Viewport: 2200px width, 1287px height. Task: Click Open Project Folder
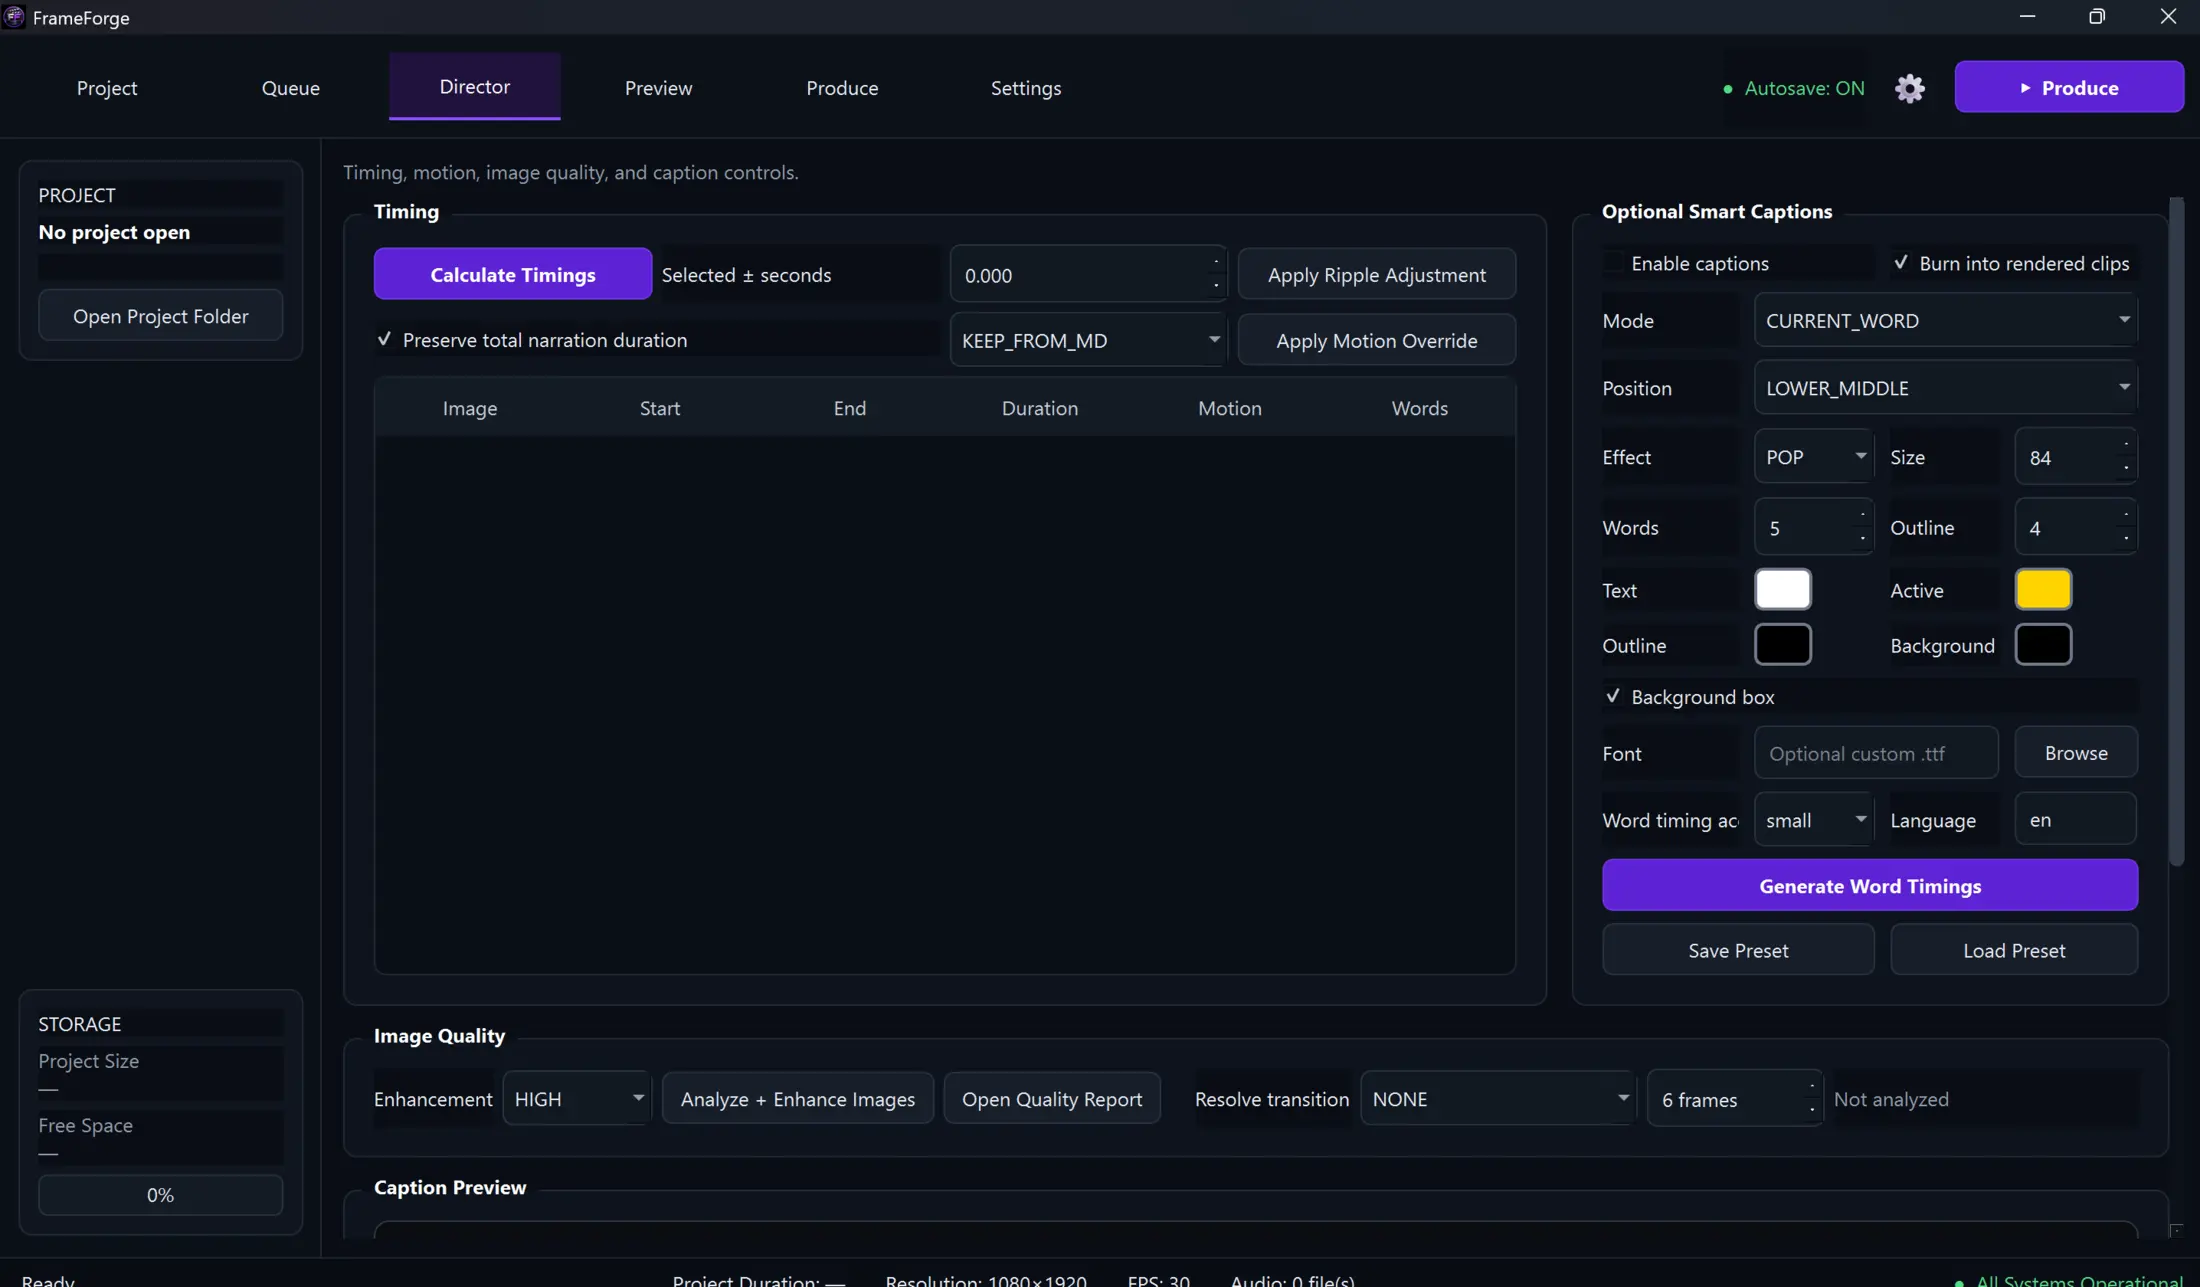click(x=161, y=316)
